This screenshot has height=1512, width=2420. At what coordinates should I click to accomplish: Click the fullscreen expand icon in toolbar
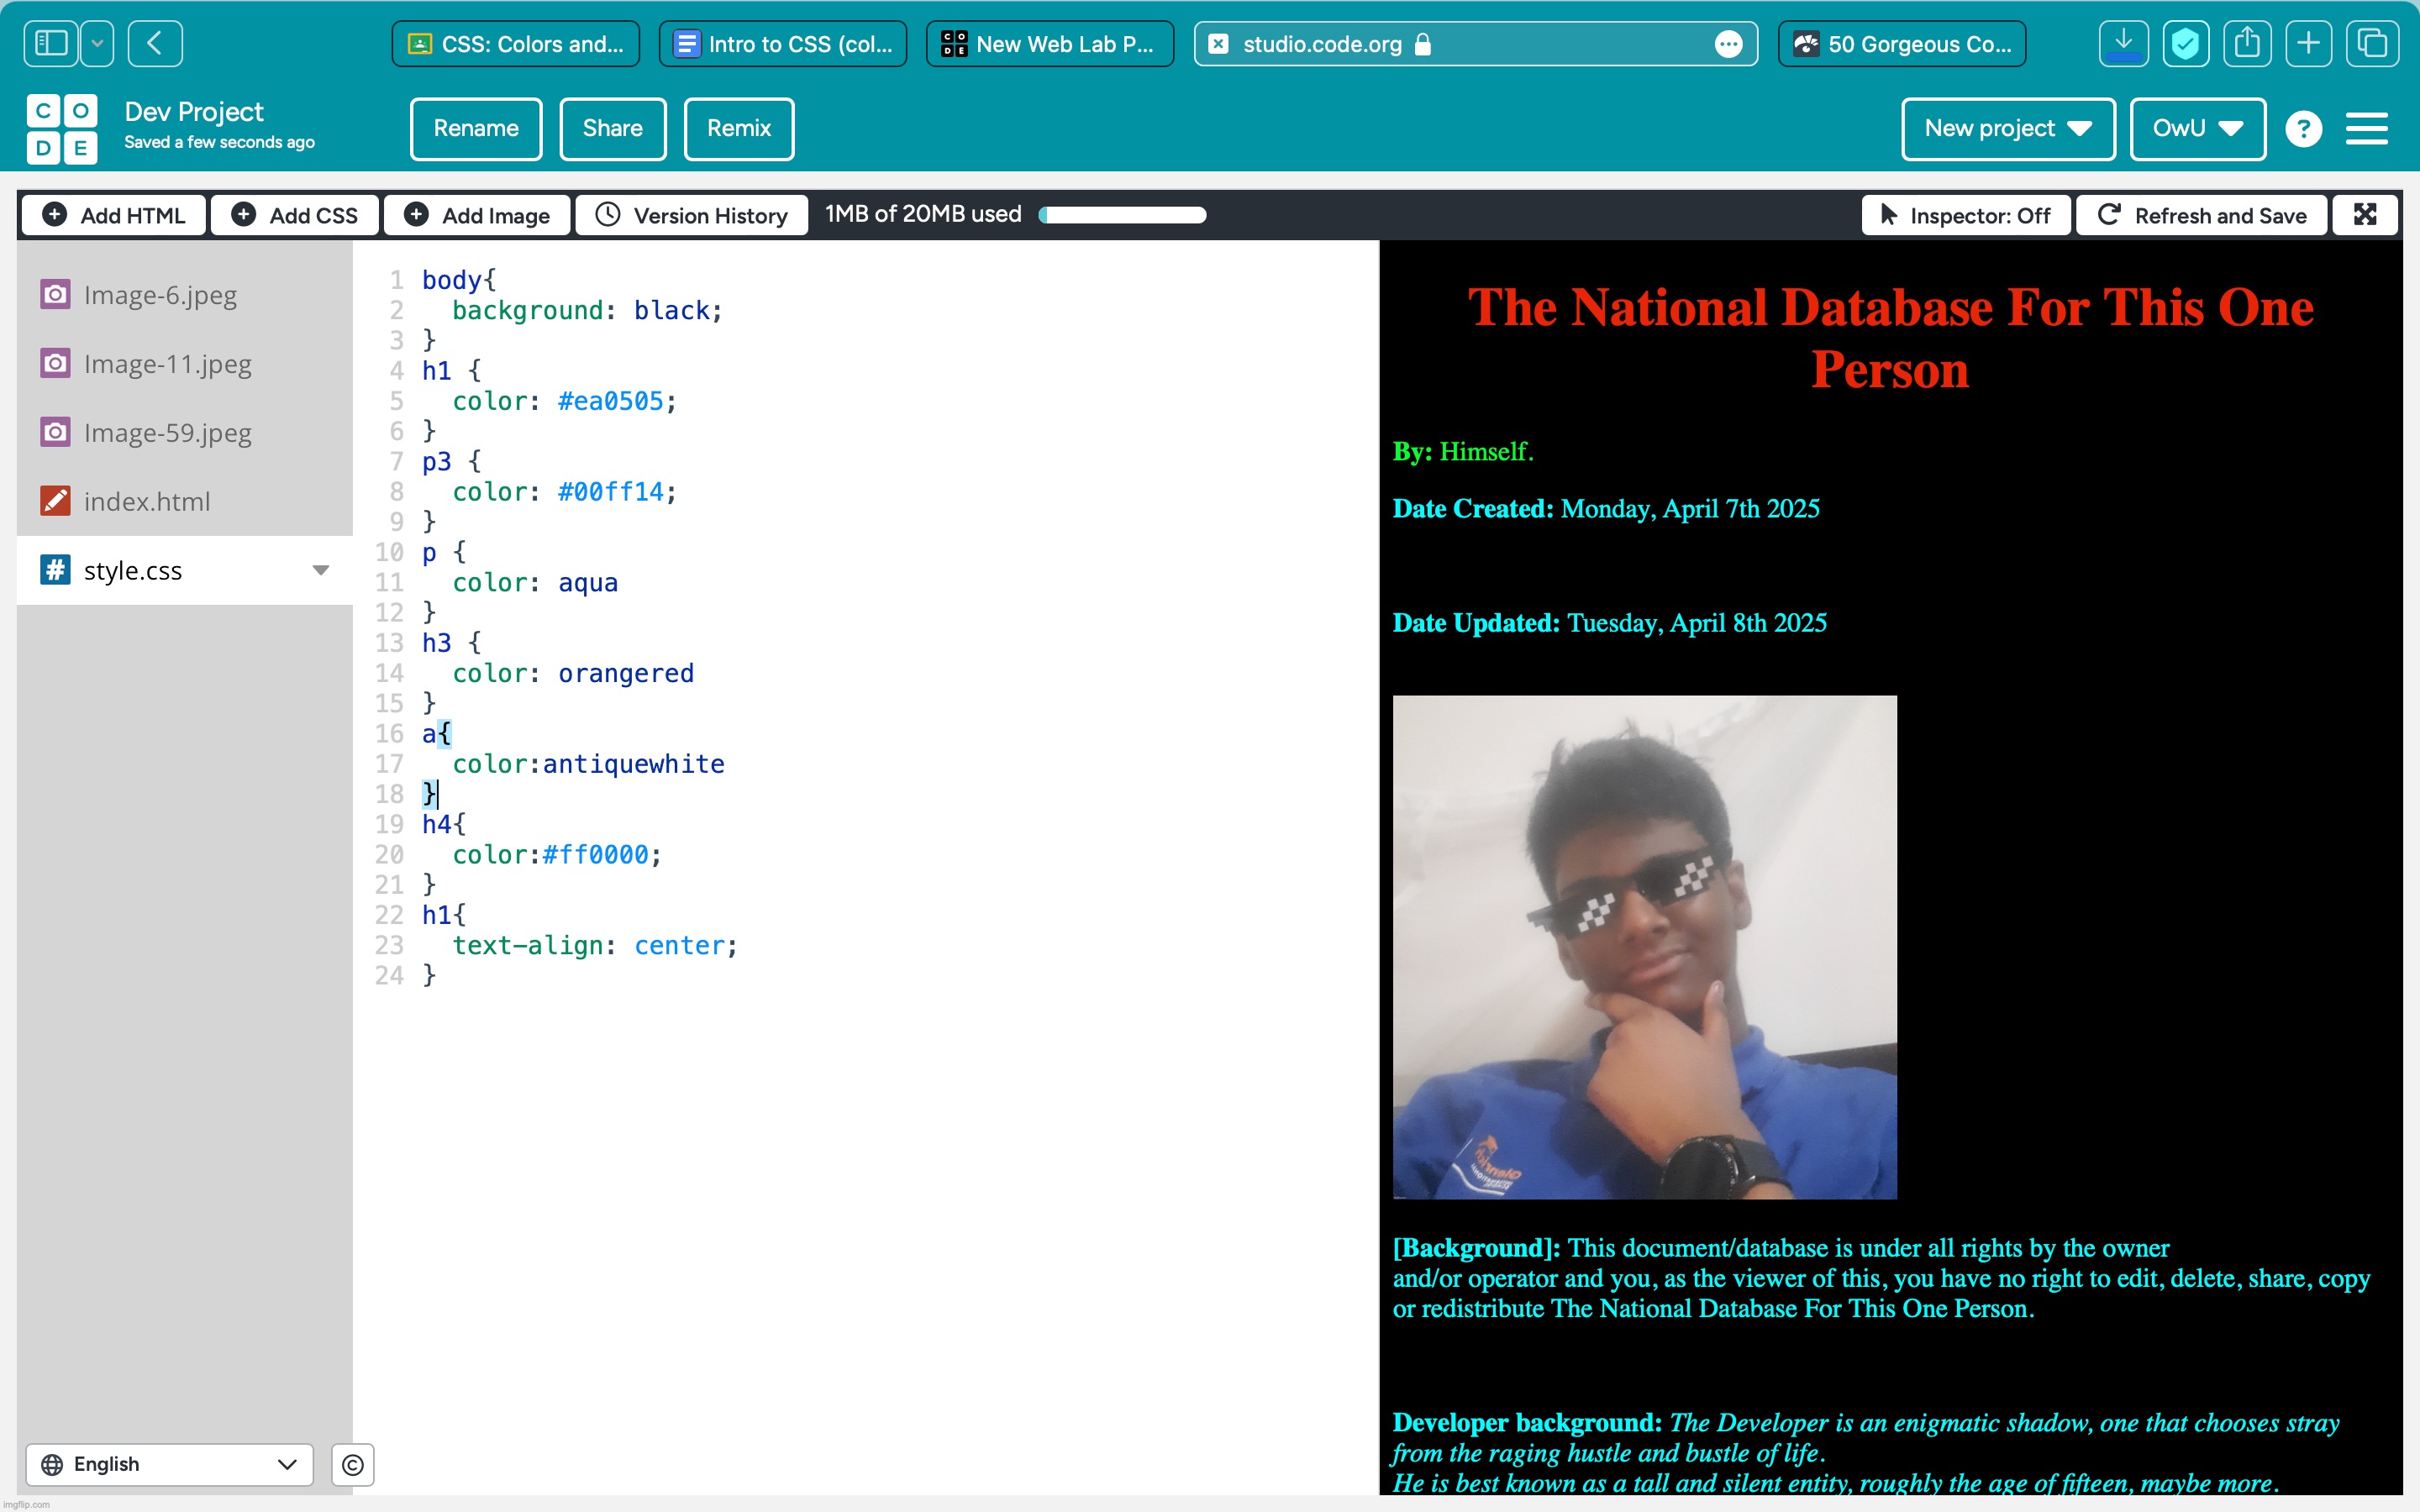click(2365, 215)
